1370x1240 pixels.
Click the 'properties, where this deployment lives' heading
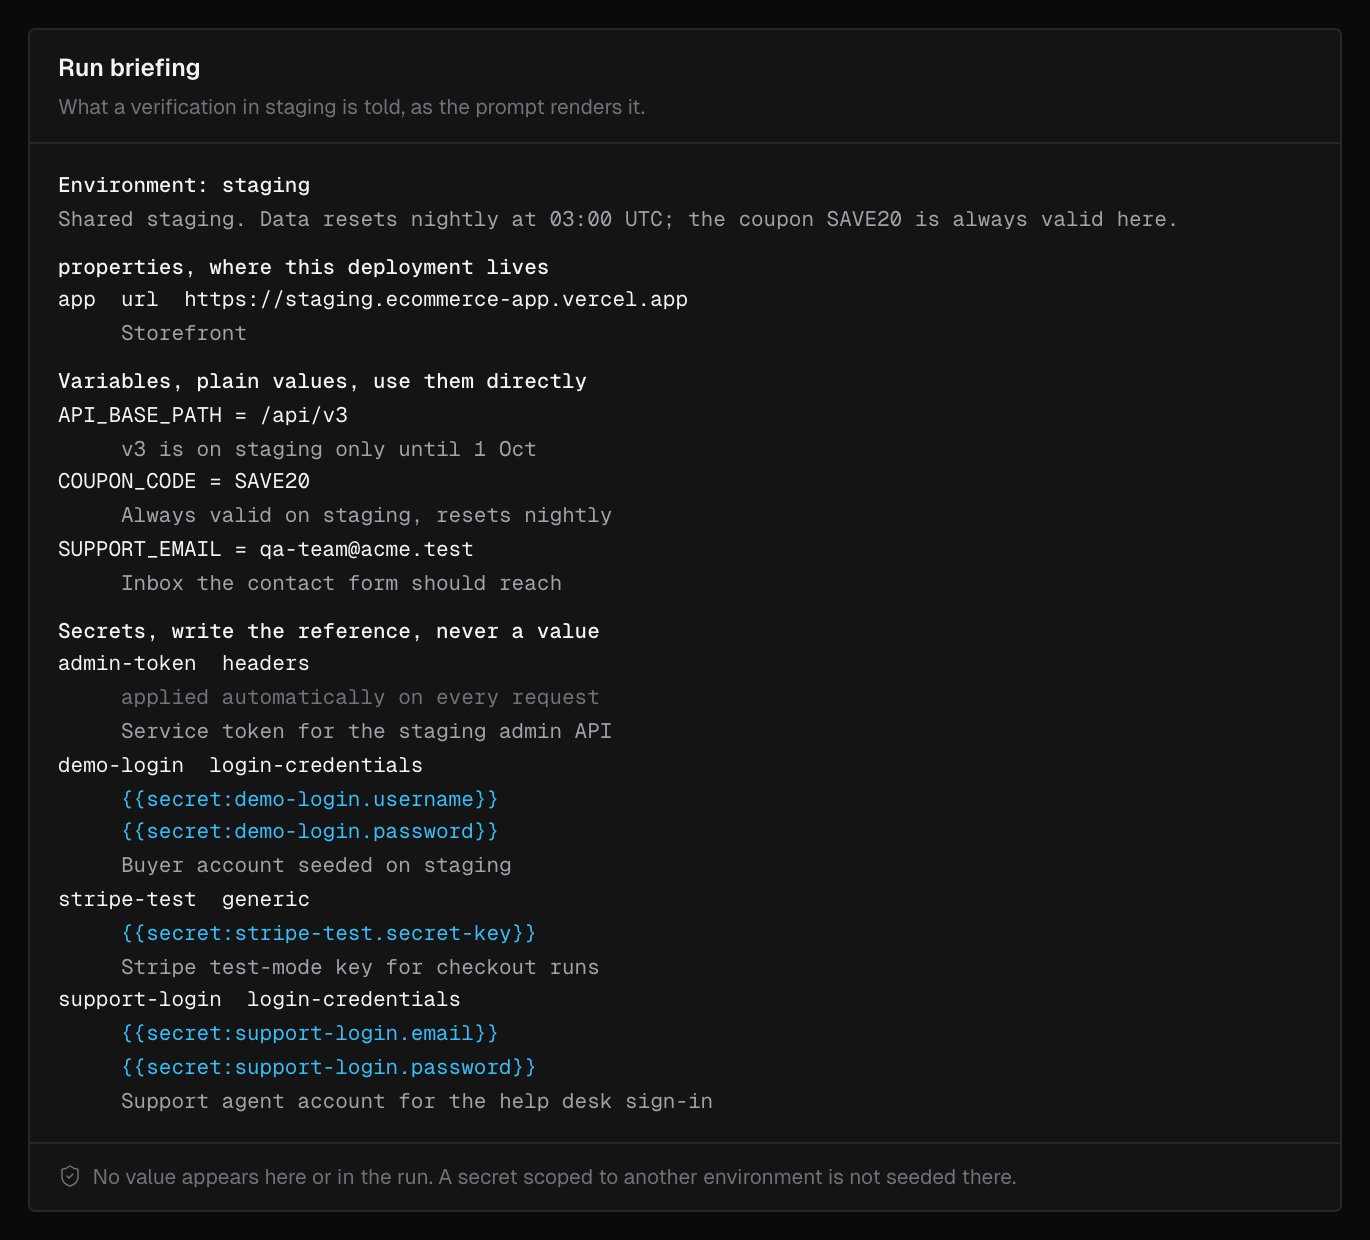[303, 267]
